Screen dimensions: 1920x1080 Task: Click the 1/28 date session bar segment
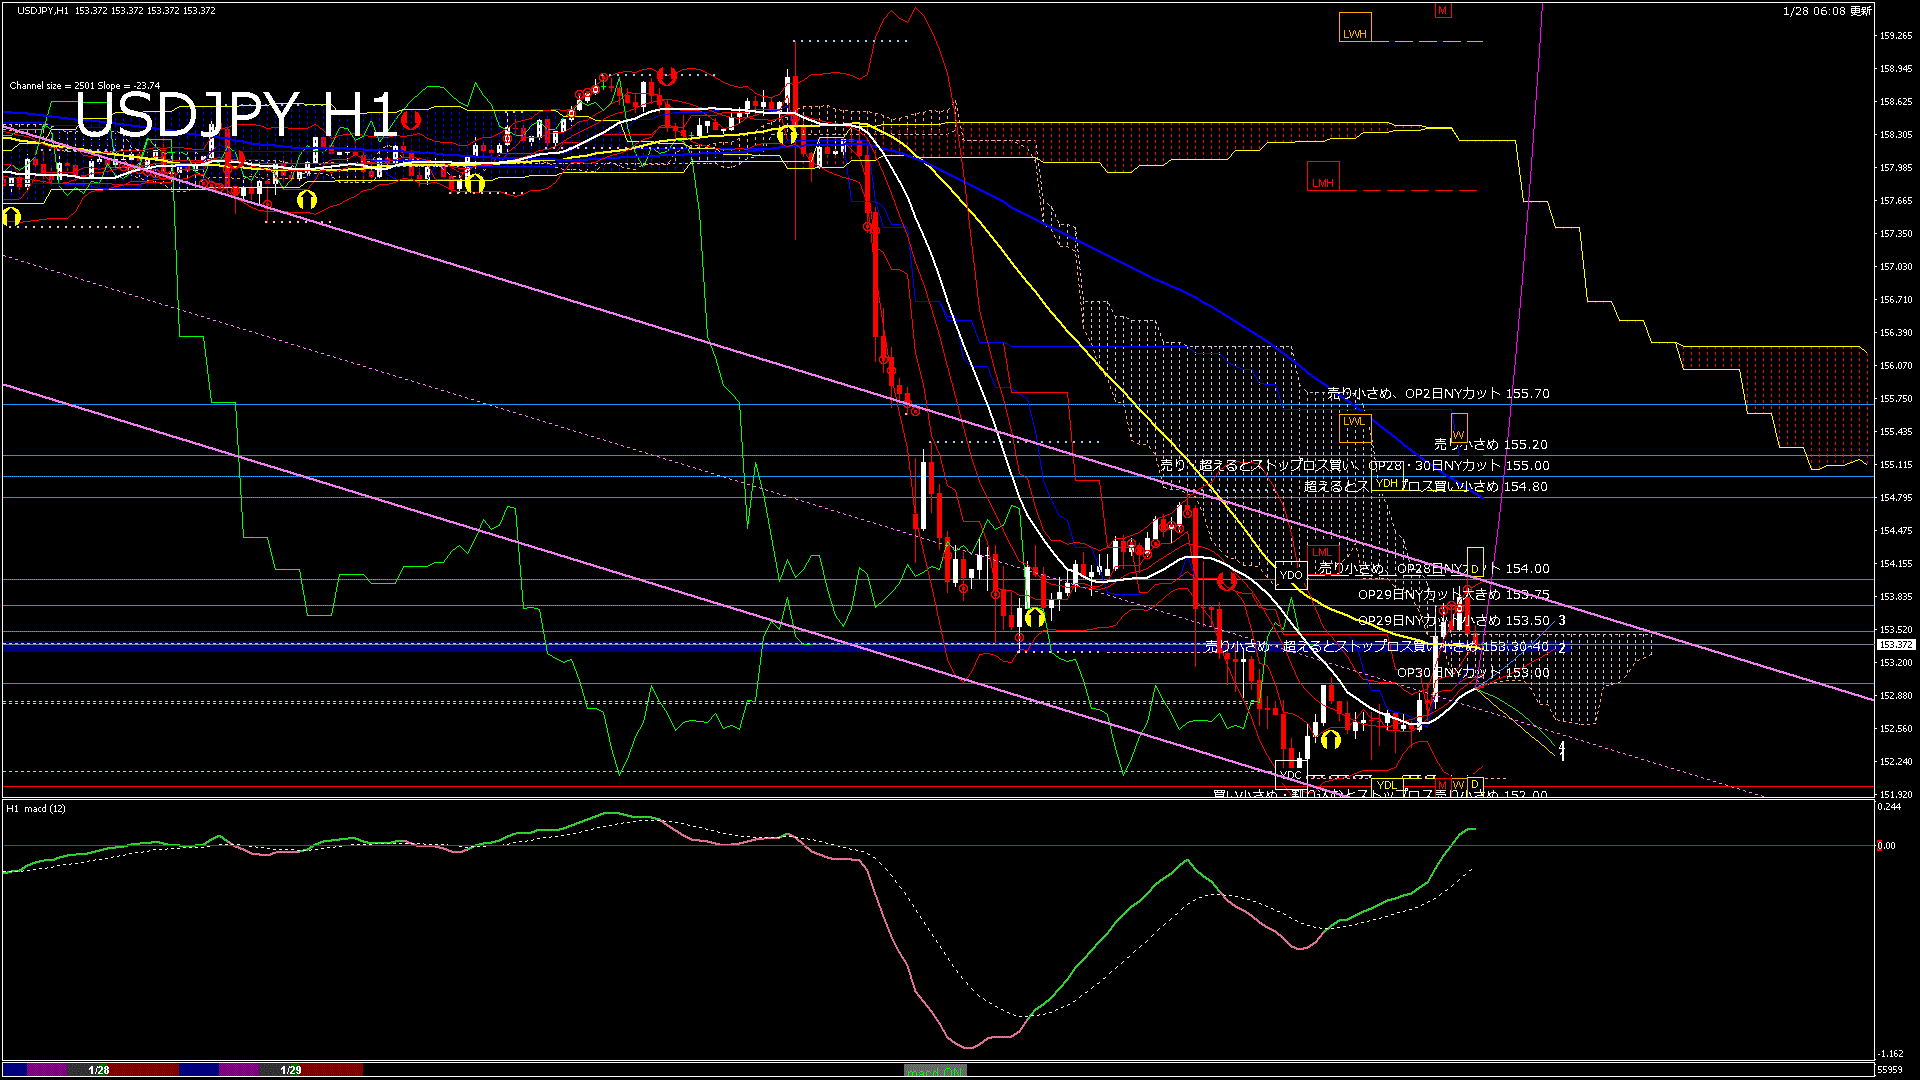coord(99,1070)
